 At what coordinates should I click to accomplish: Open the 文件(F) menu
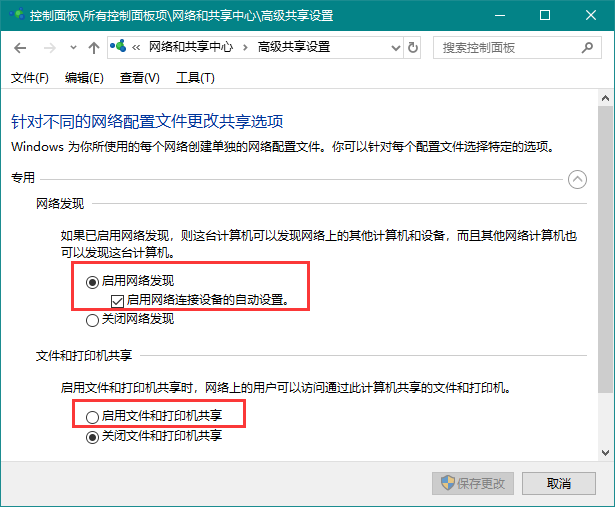[x=30, y=78]
